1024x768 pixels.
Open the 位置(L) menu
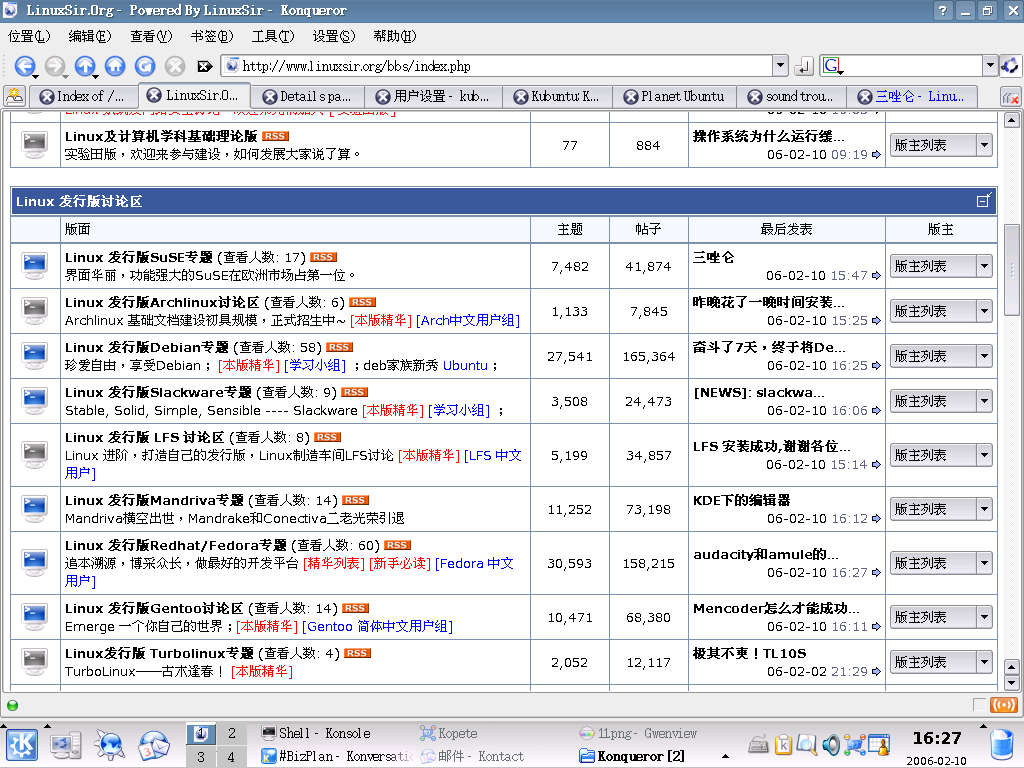click(x=28, y=37)
